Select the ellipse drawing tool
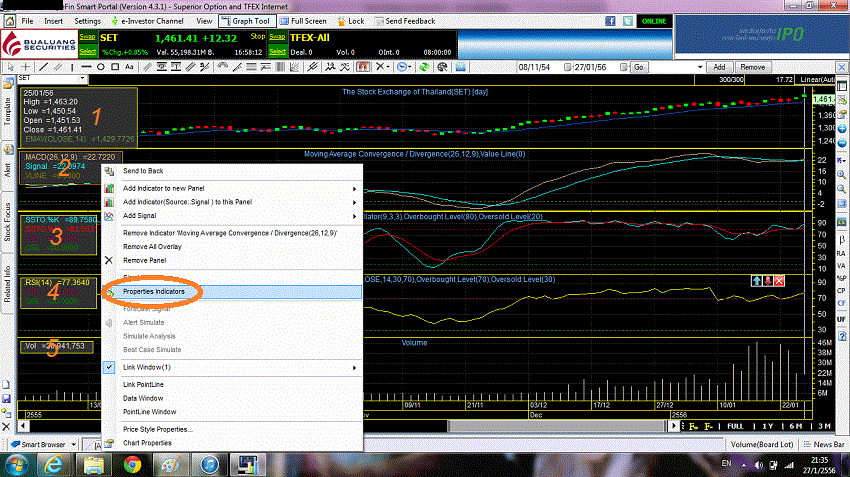This screenshot has width=850, height=477. 101,67
